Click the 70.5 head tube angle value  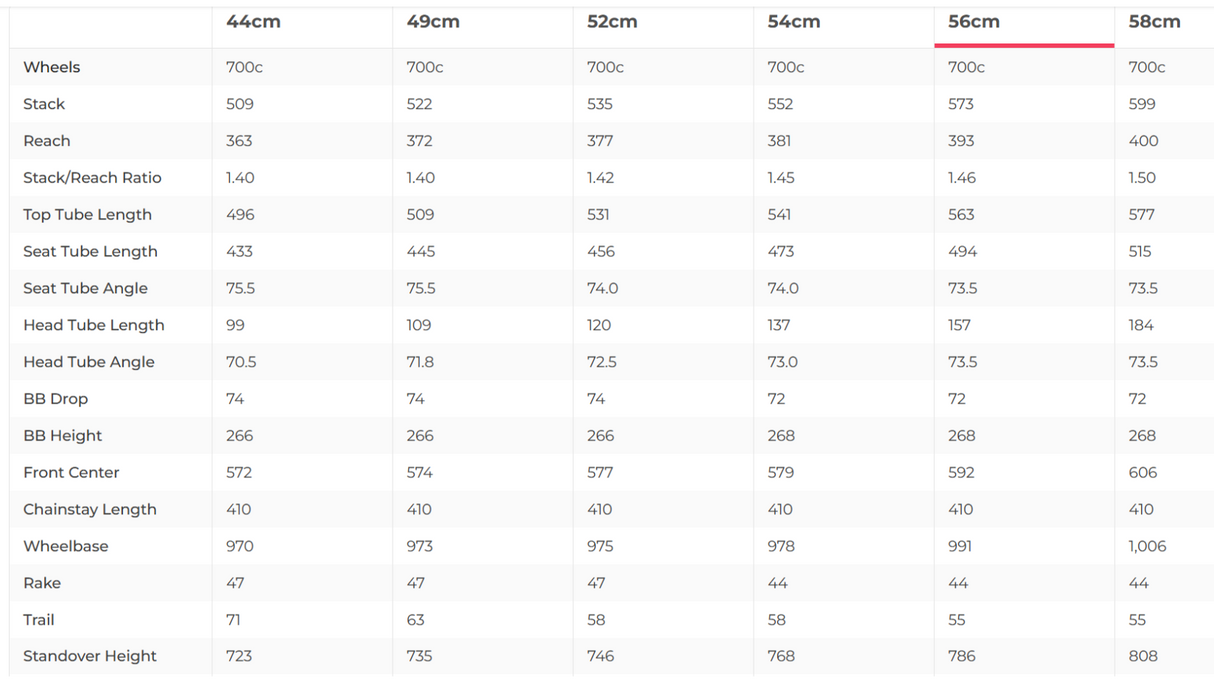tap(241, 362)
